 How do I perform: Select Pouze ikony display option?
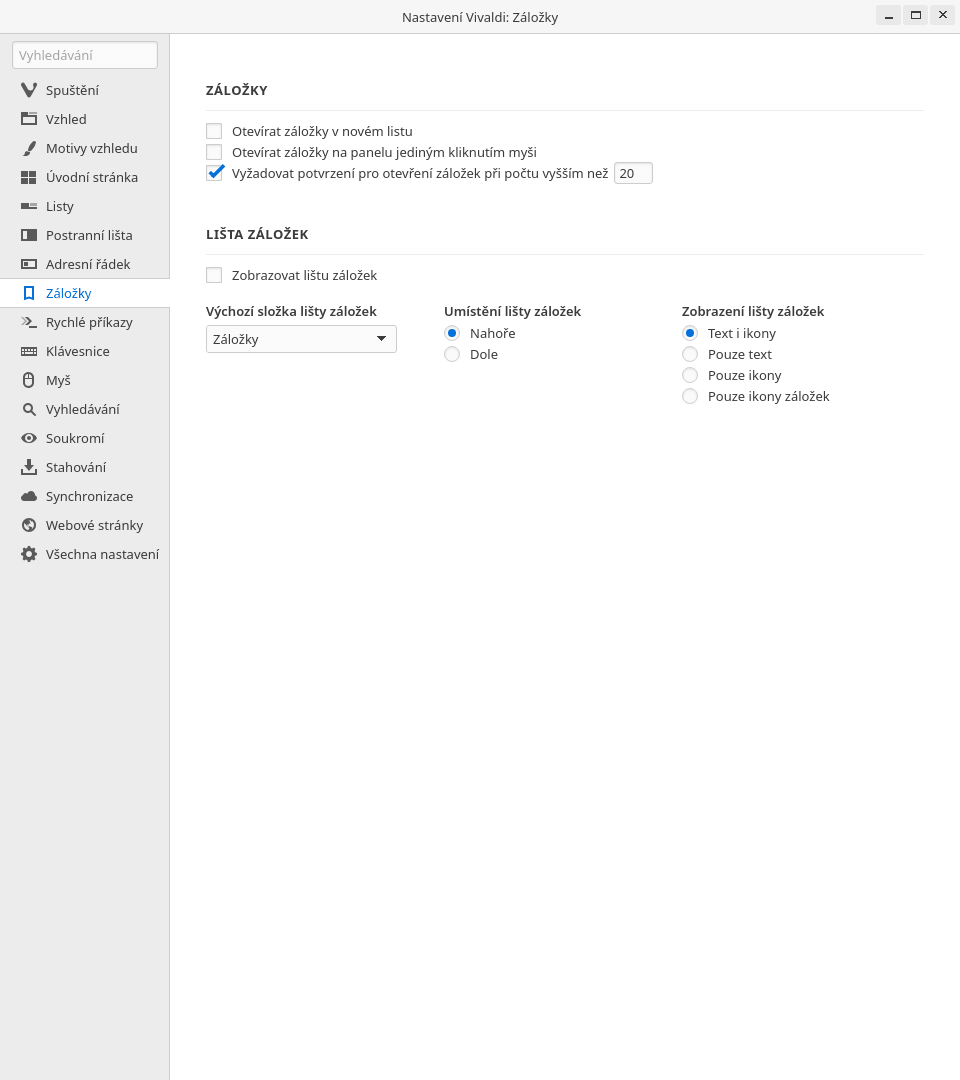[x=690, y=375]
